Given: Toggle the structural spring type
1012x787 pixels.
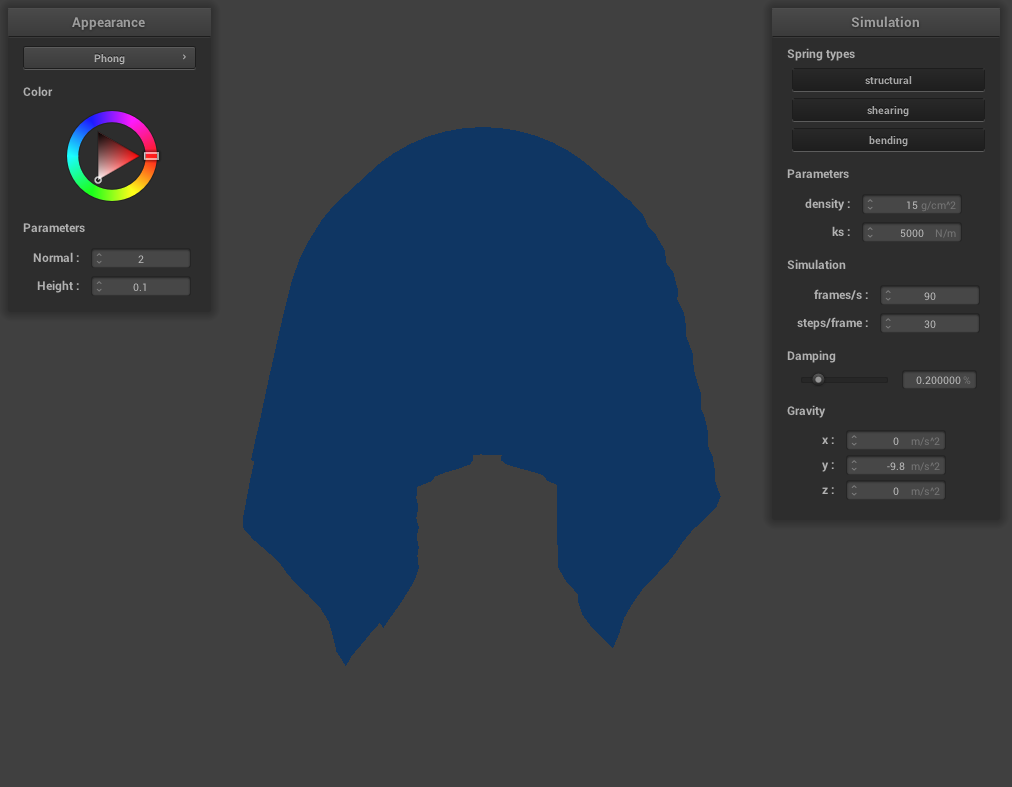Looking at the screenshot, I should [888, 80].
